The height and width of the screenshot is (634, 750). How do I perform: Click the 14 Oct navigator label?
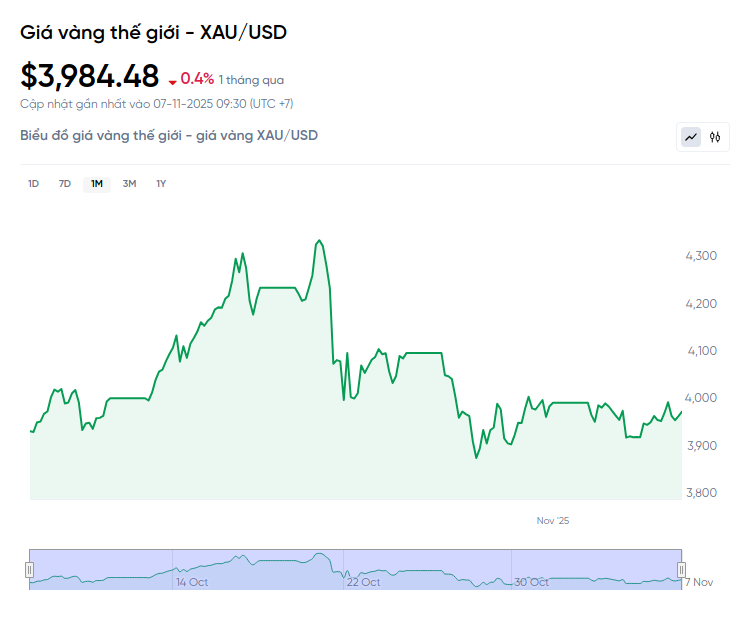(x=192, y=582)
